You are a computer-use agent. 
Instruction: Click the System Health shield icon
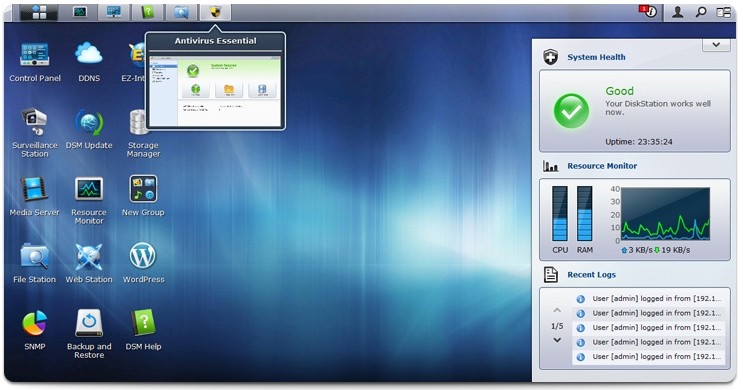[550, 57]
